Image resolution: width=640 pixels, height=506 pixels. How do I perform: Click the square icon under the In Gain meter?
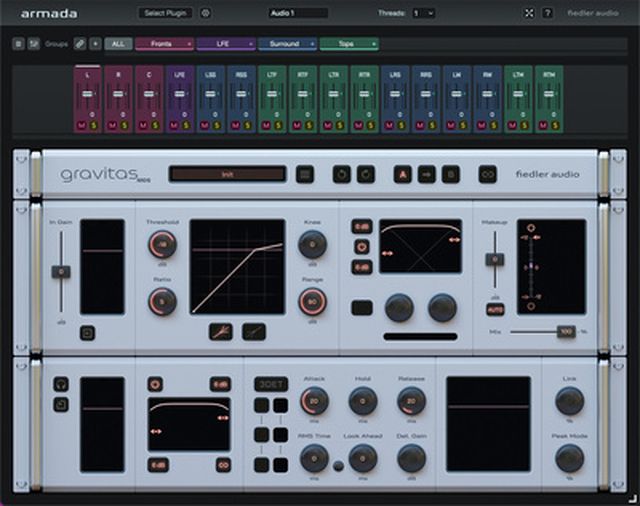(x=87, y=333)
